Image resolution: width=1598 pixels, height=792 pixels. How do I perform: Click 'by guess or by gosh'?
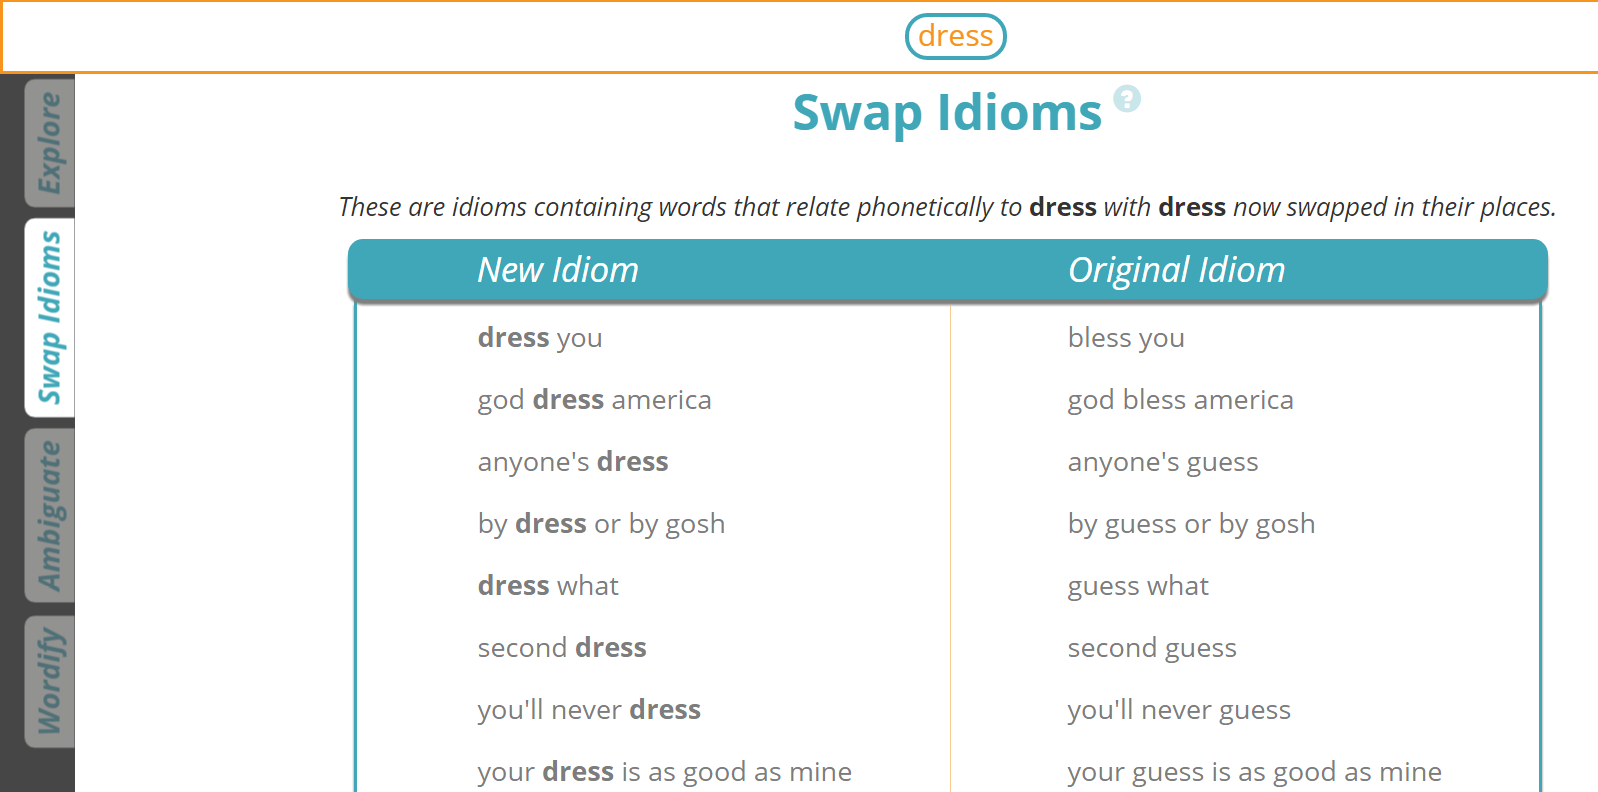[1191, 524]
